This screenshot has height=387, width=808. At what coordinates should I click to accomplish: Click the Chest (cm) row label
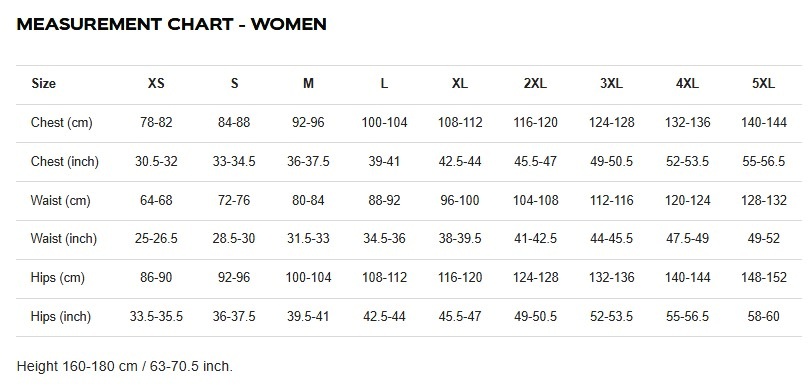[x=62, y=123]
